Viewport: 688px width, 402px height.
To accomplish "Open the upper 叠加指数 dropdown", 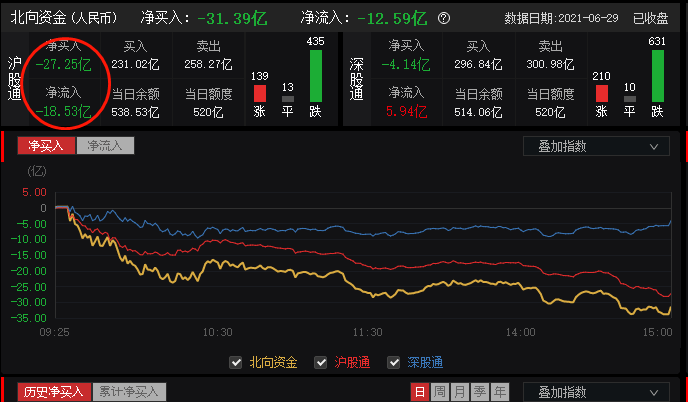I will (596, 146).
